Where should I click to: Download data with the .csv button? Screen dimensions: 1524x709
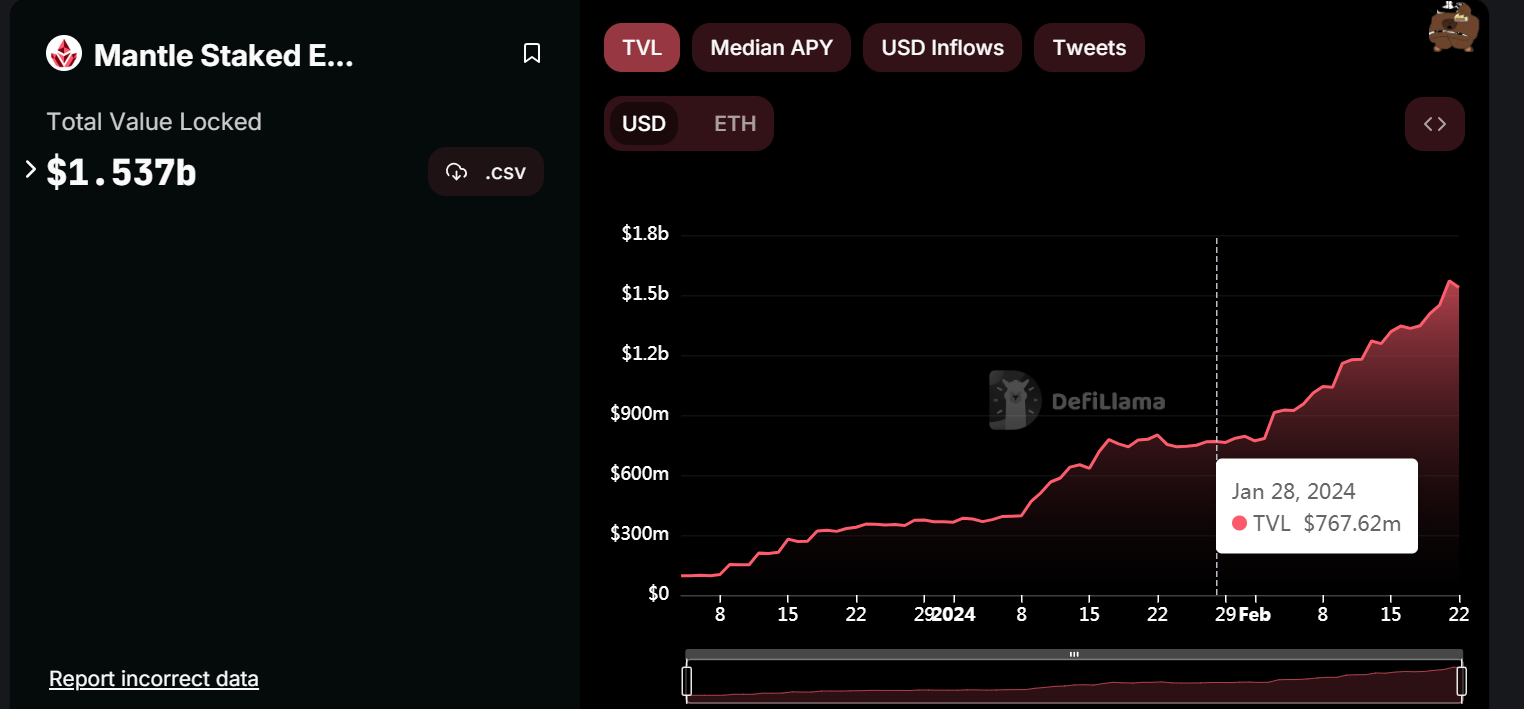click(486, 172)
